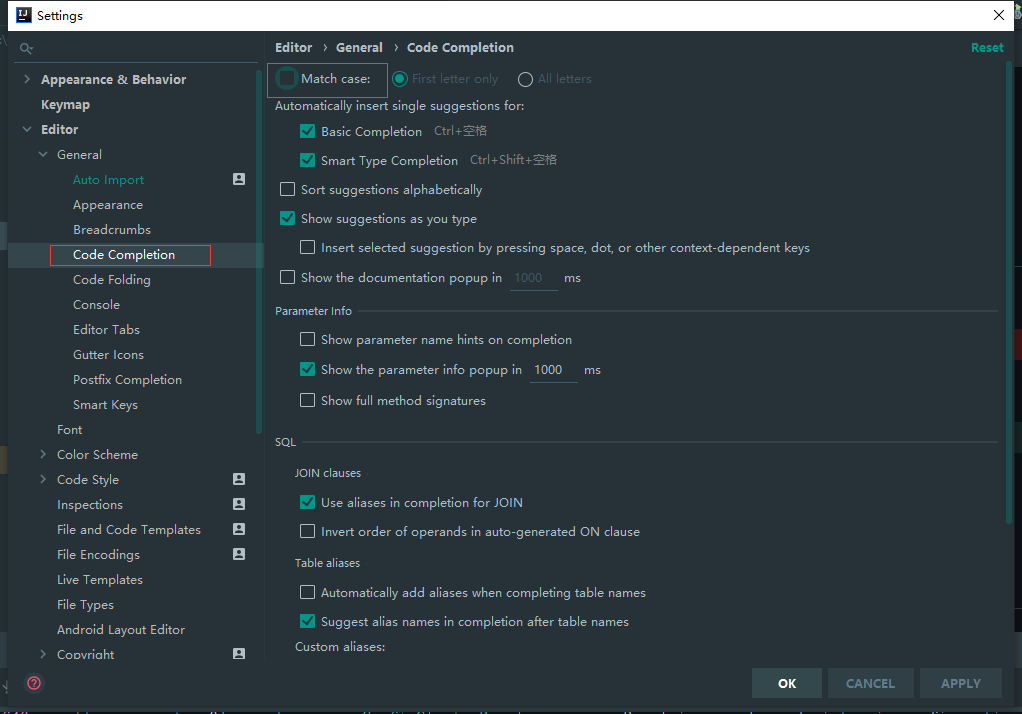
Task: Click the profile icon beside Inspections
Action: [239, 504]
